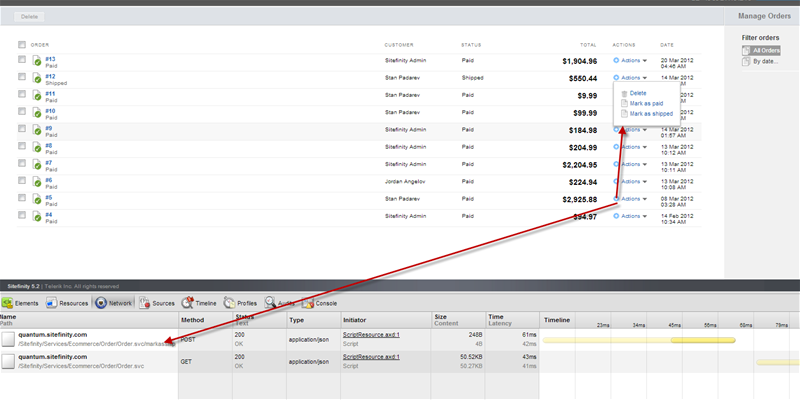
Task: Open the Profiles panel
Action: [x=241, y=301]
